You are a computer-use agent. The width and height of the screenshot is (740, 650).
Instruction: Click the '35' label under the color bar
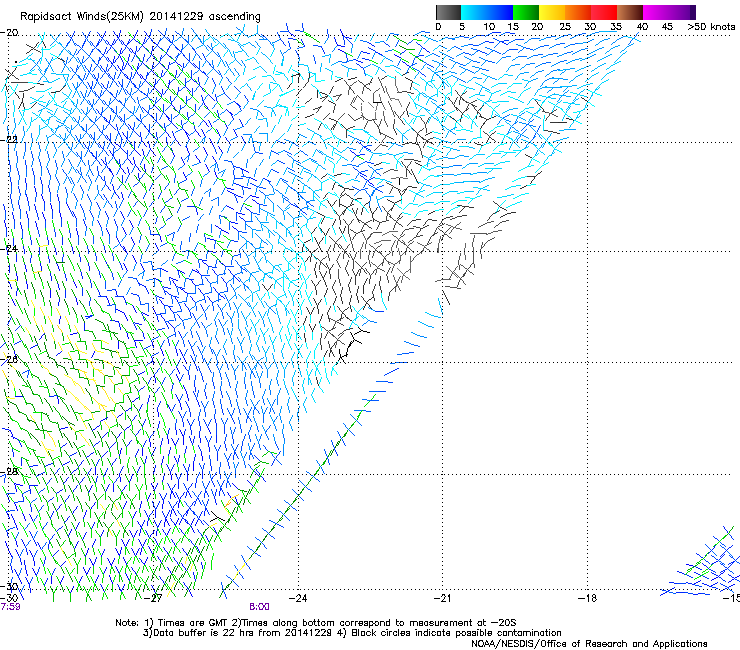[x=616, y=26]
